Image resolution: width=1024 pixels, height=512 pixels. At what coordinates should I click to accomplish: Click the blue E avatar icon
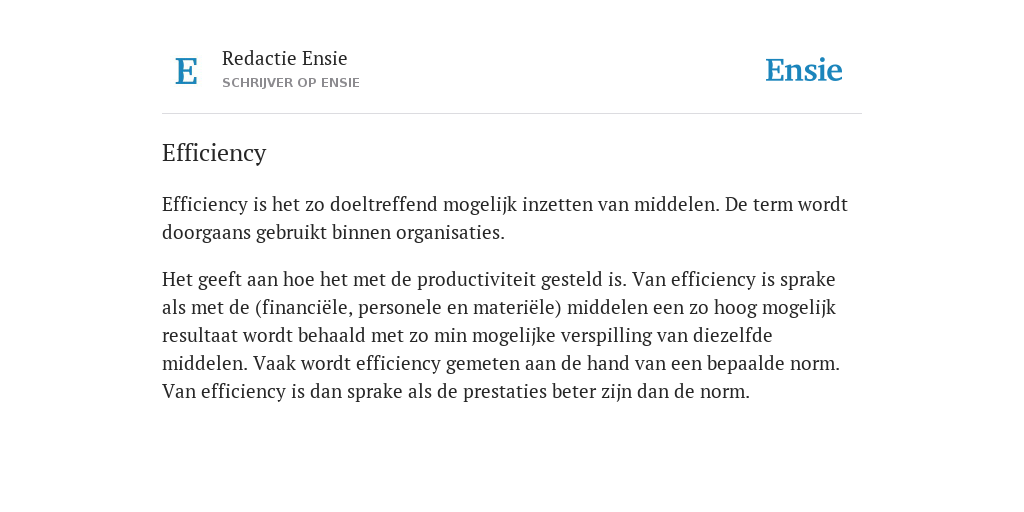coord(186,71)
